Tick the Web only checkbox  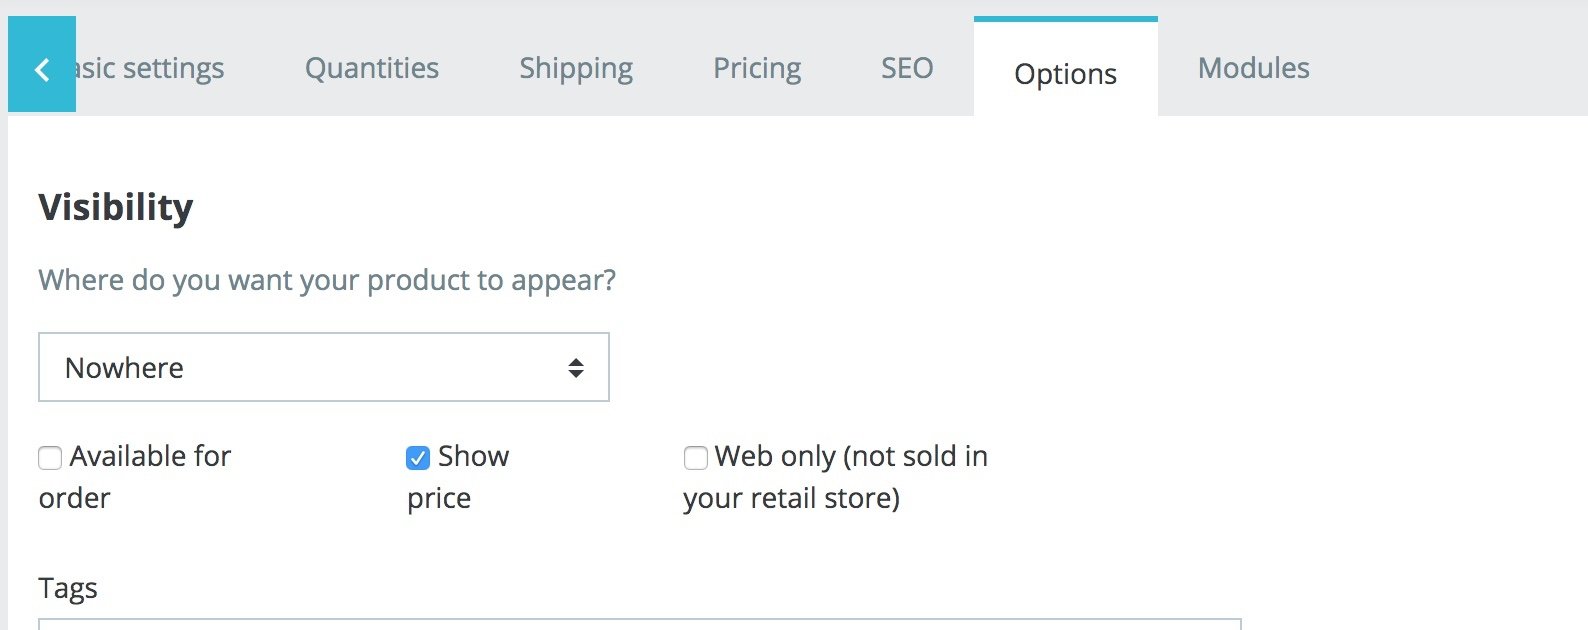click(x=695, y=458)
